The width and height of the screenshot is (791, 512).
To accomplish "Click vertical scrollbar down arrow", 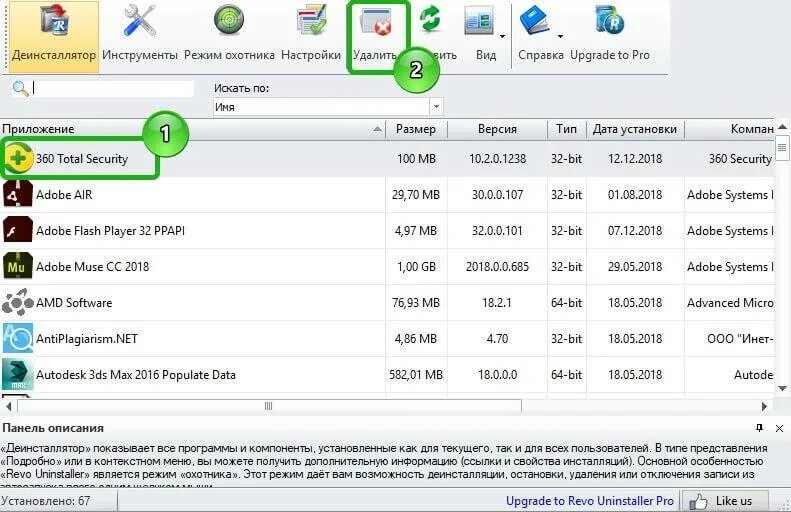I will pyautogui.click(x=782, y=388).
